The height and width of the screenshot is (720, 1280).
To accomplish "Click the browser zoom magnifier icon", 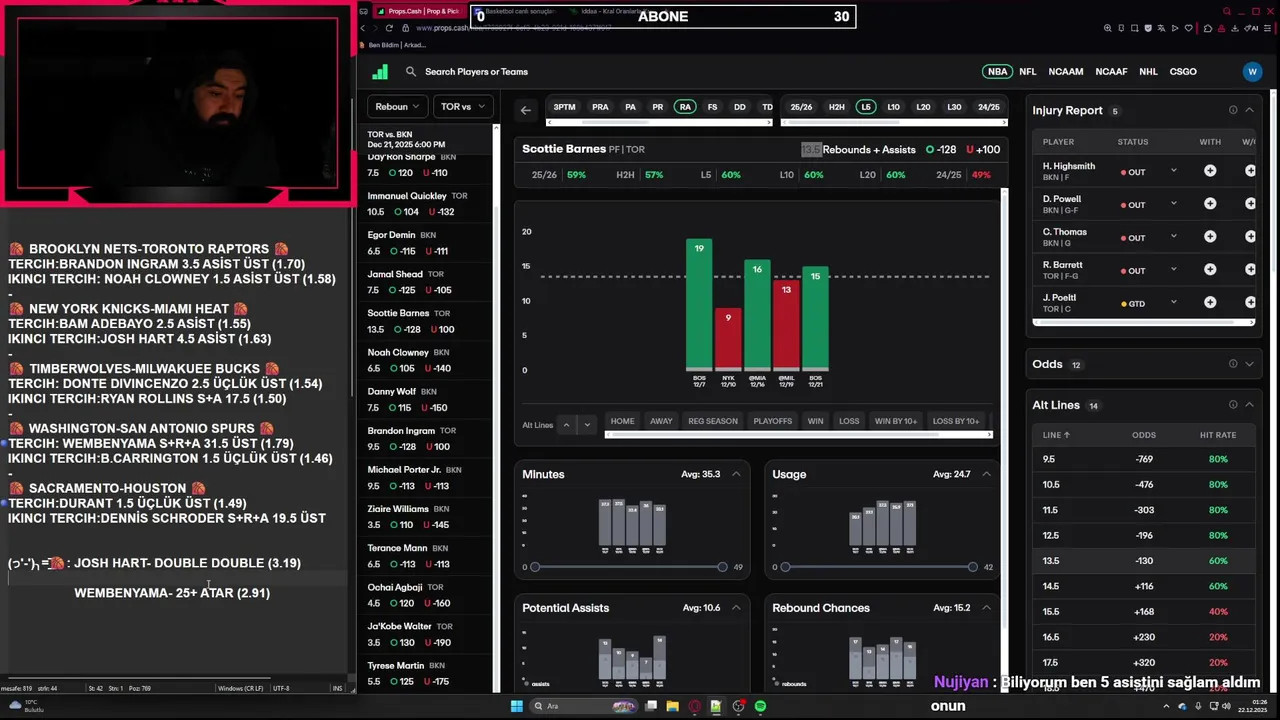I will pyautogui.click(x=1108, y=28).
